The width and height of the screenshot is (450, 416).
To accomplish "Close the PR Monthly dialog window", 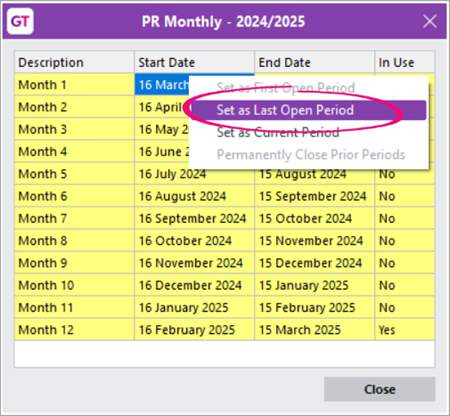I will 430,22.
